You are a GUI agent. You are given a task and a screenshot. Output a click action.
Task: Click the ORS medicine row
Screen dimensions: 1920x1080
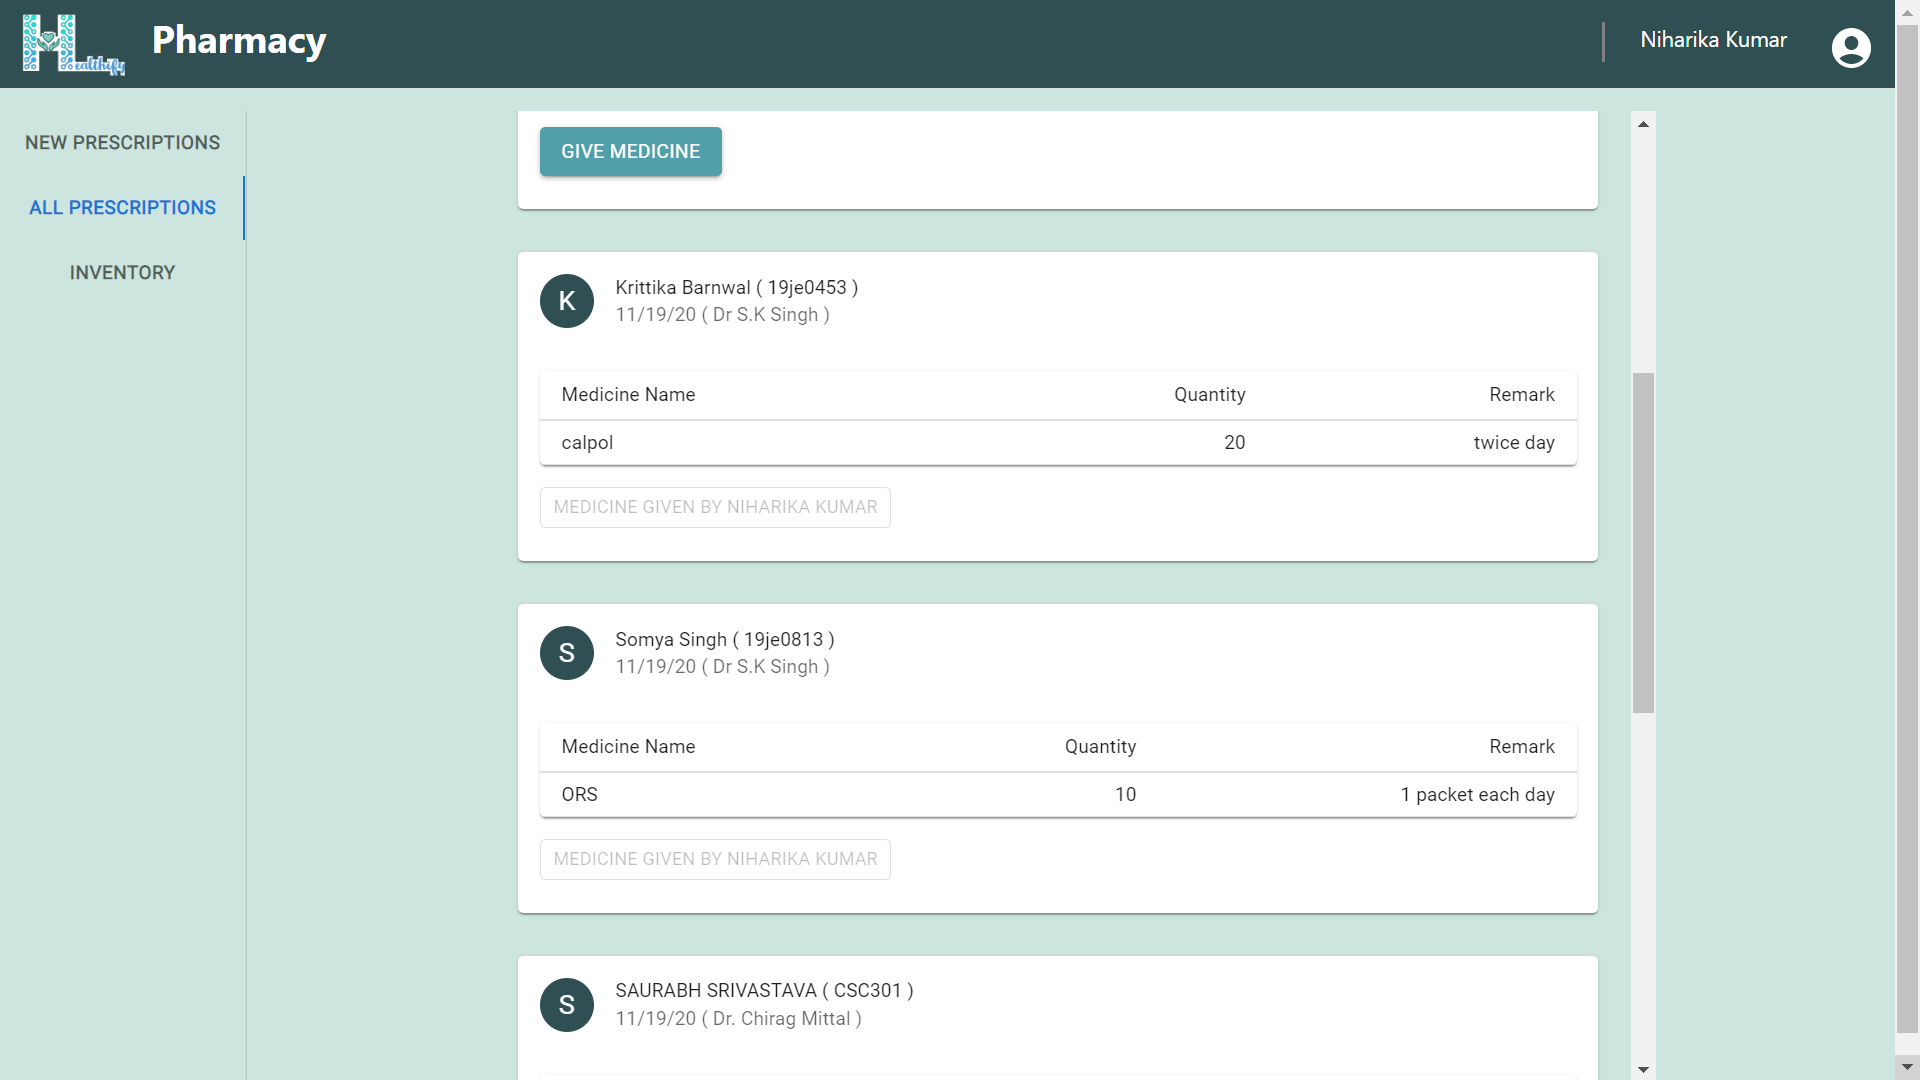(1058, 795)
